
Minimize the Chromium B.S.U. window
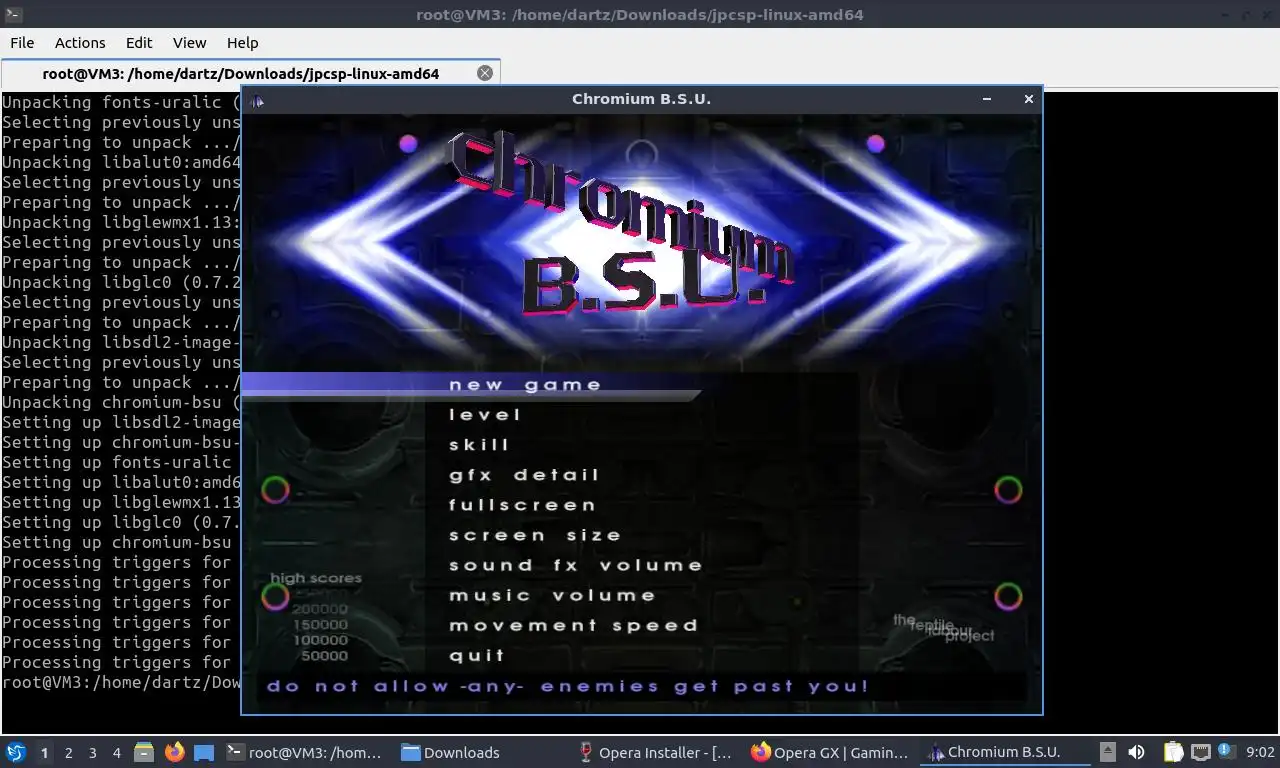point(987,99)
